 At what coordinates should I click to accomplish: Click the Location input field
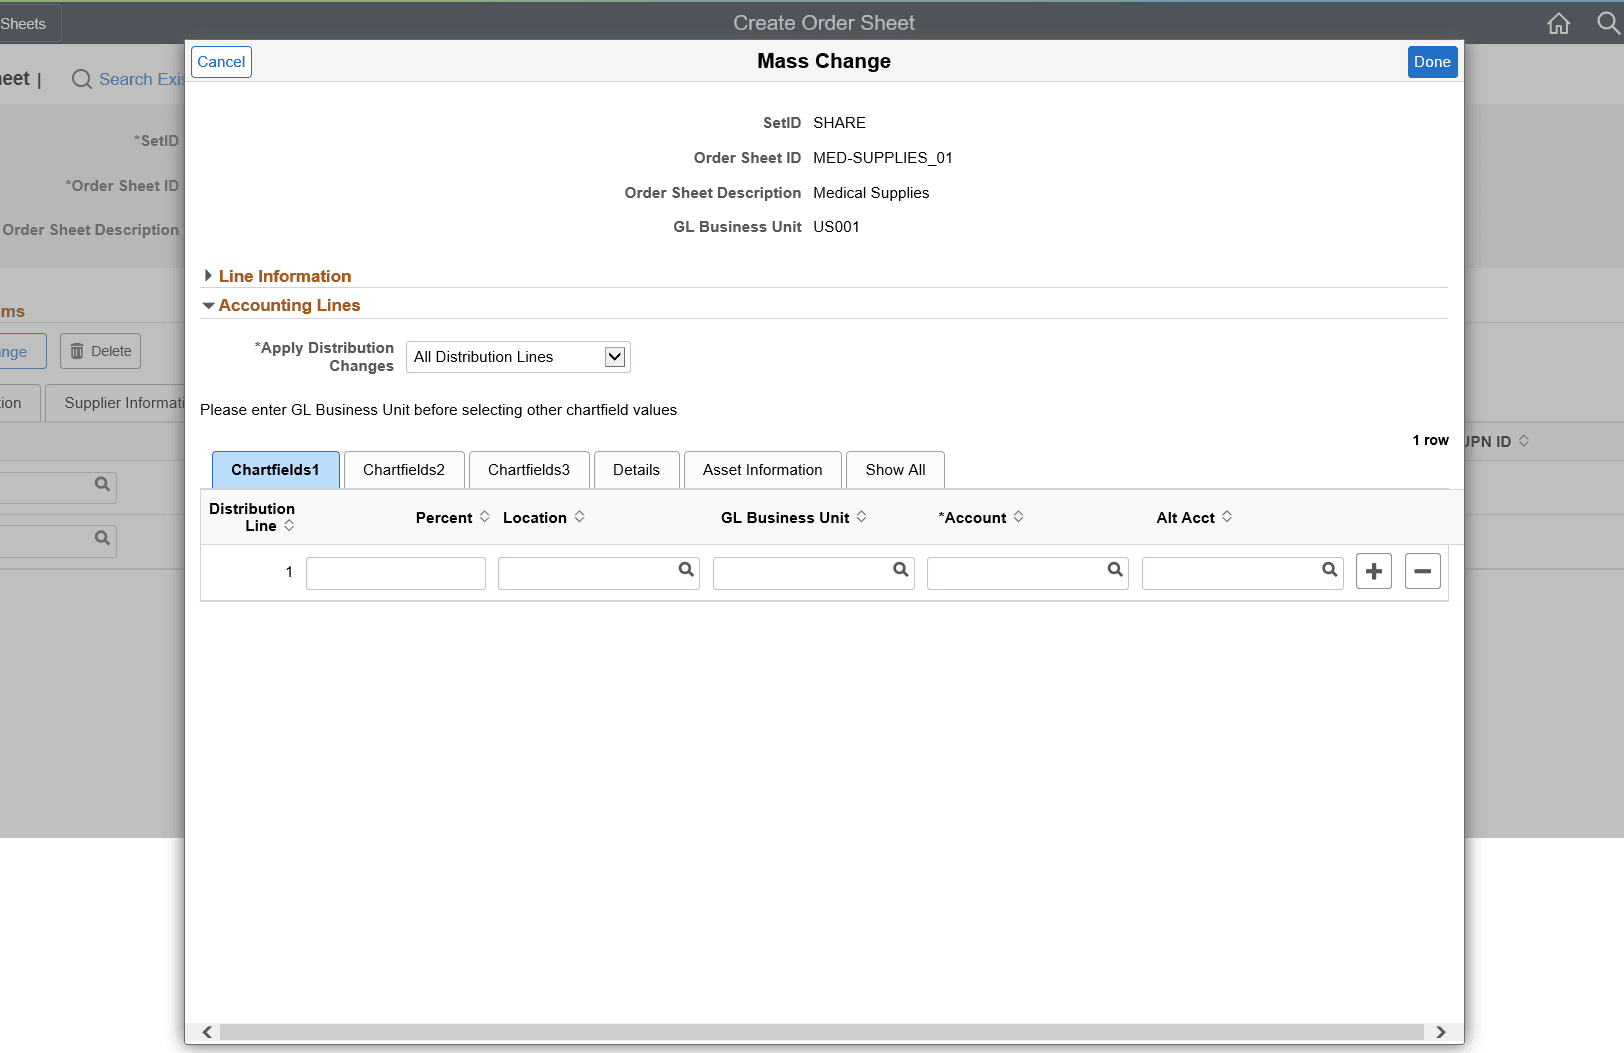(599, 574)
